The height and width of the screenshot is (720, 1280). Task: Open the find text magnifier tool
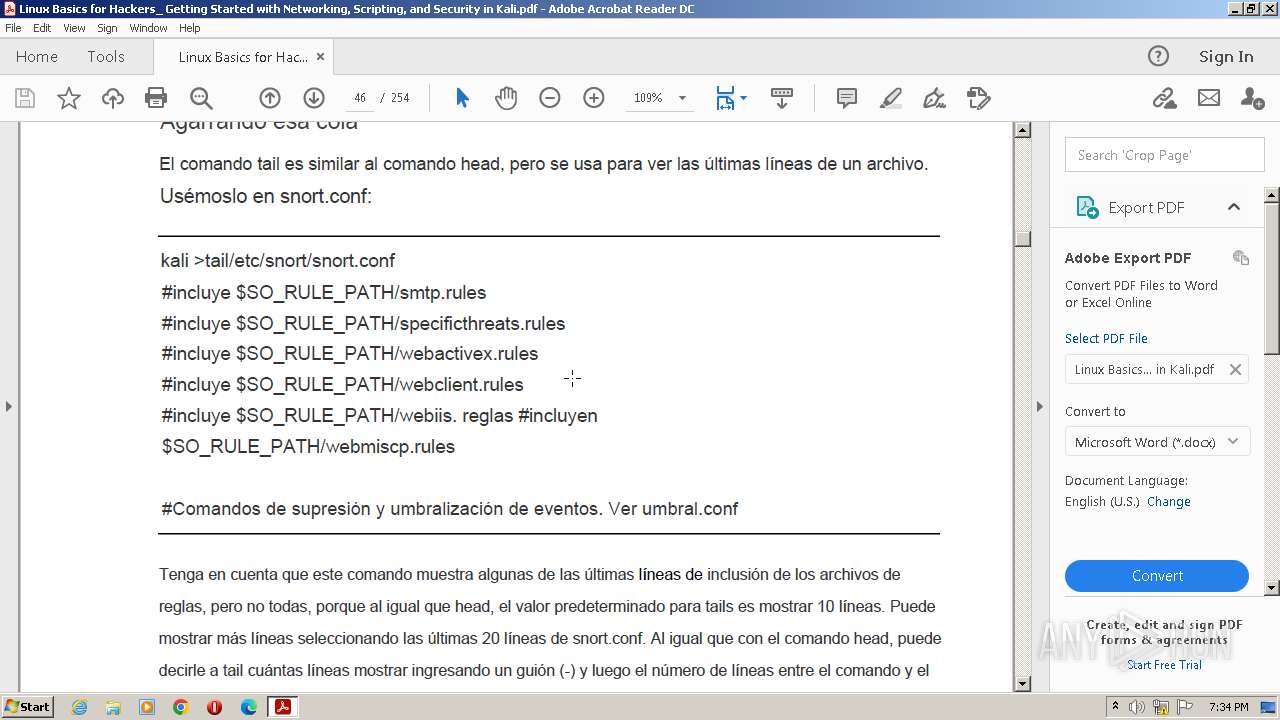coord(201,98)
